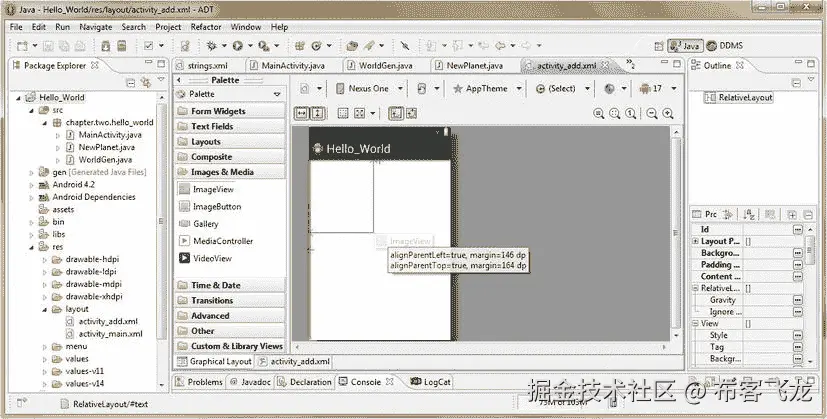Open the Navigate menu
This screenshot has height=419, width=827.
[x=96, y=27]
